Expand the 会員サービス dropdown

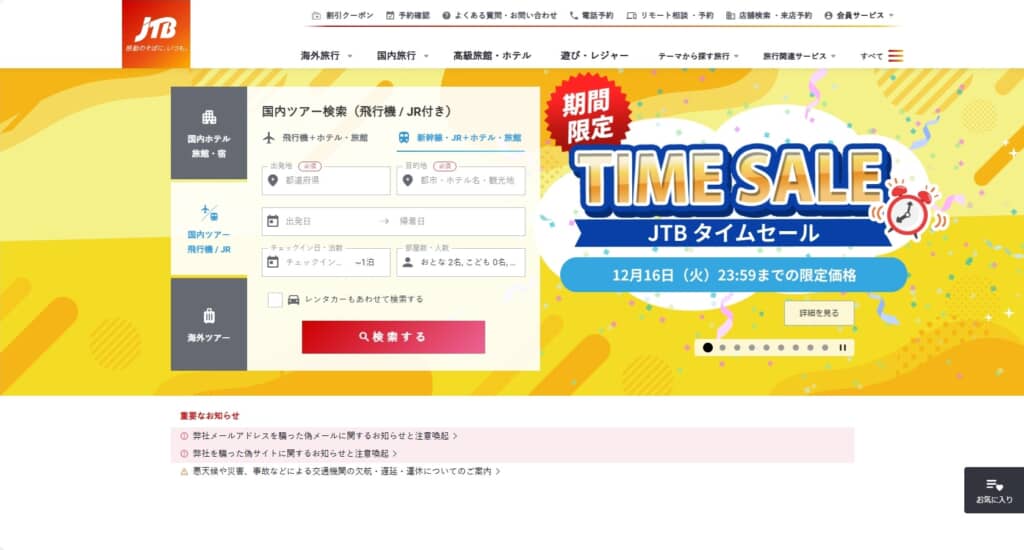point(859,15)
